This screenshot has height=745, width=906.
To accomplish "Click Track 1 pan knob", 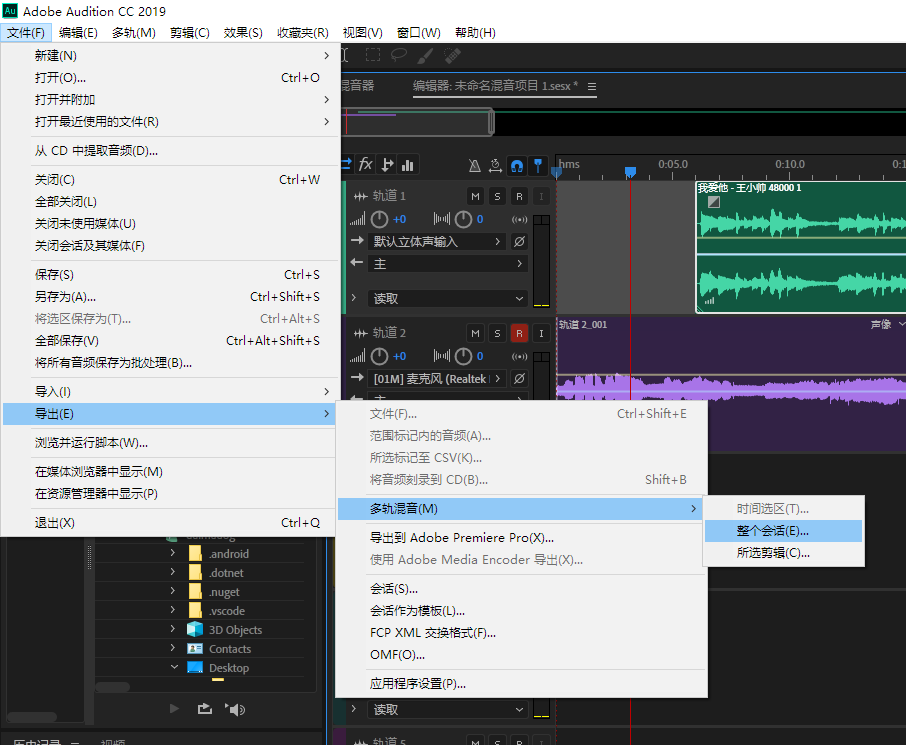I will click(463, 220).
